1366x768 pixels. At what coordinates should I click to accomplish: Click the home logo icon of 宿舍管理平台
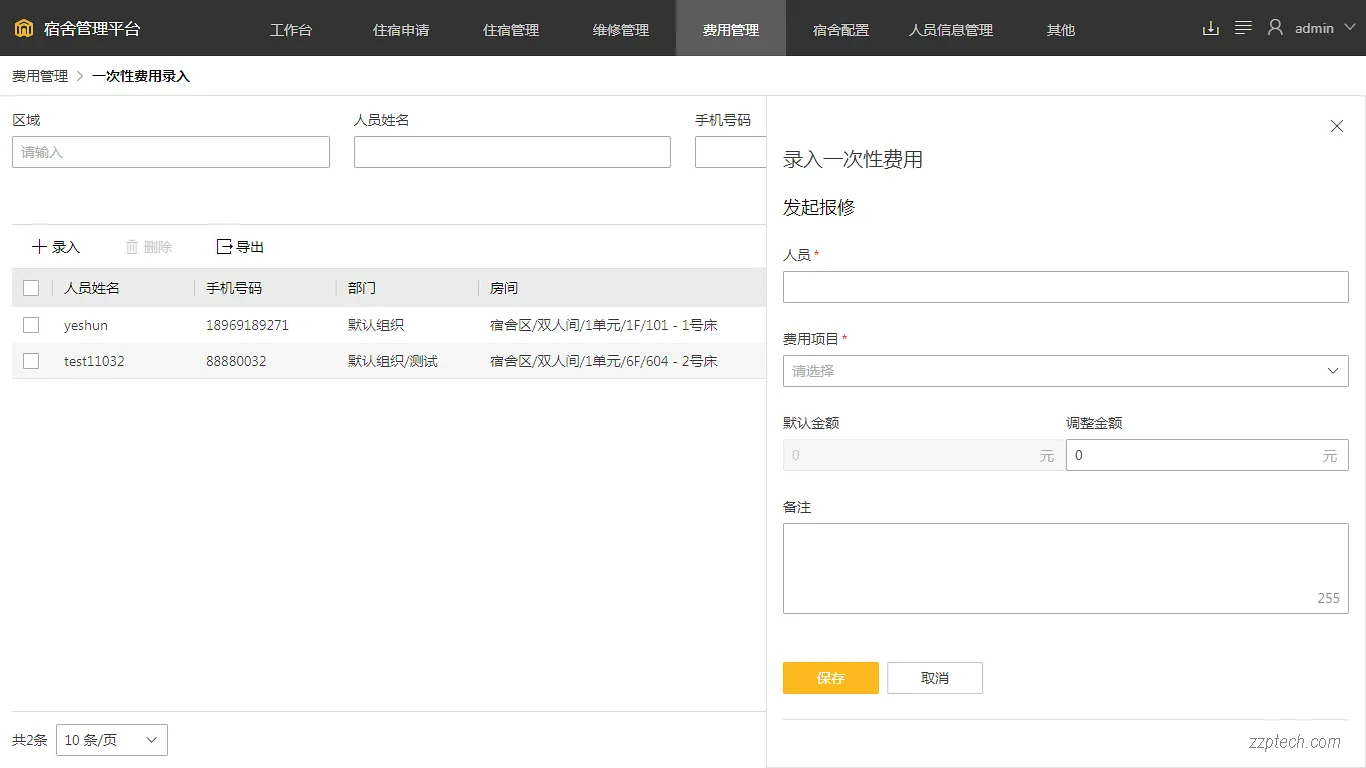[x=23, y=28]
